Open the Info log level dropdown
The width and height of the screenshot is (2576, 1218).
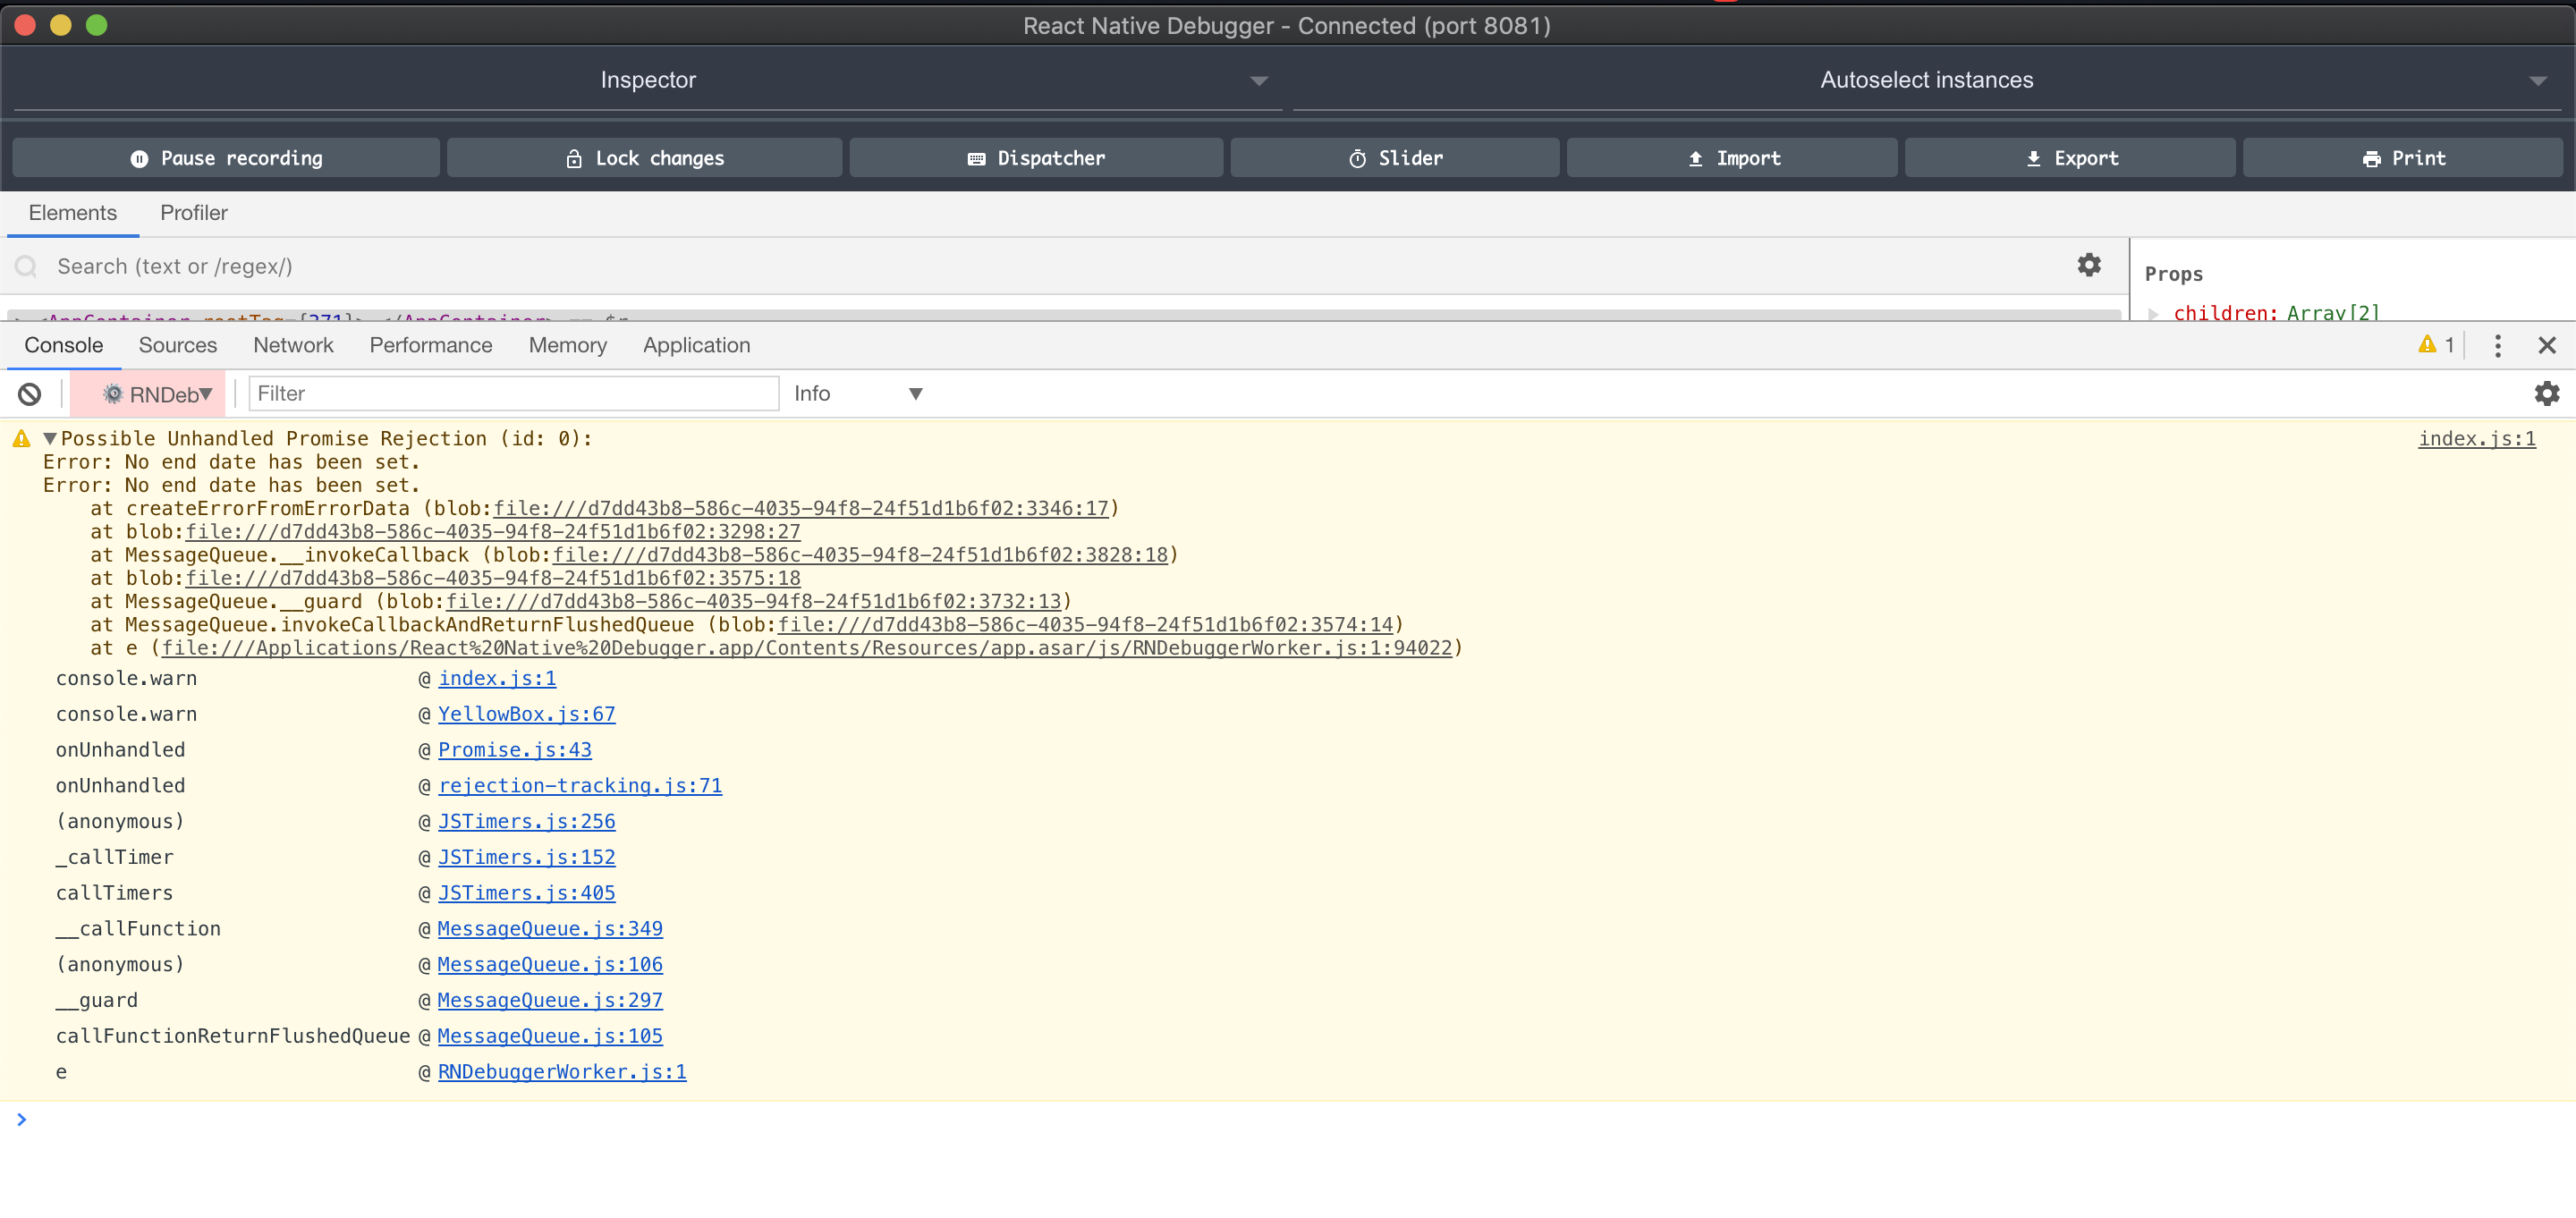pyautogui.click(x=858, y=393)
